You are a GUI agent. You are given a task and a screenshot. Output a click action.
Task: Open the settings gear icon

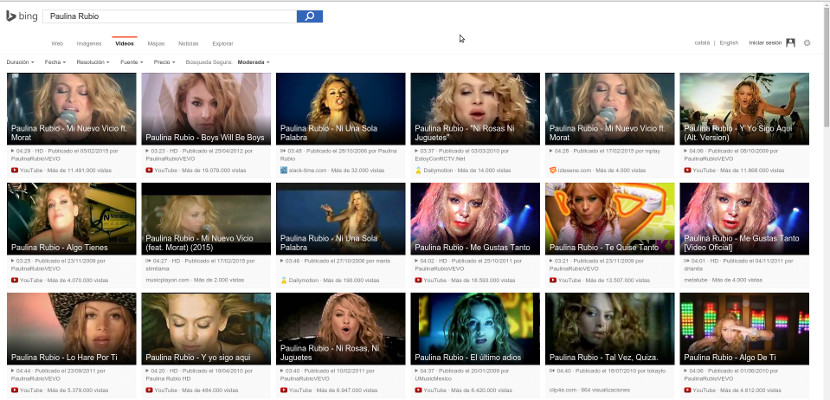807,43
